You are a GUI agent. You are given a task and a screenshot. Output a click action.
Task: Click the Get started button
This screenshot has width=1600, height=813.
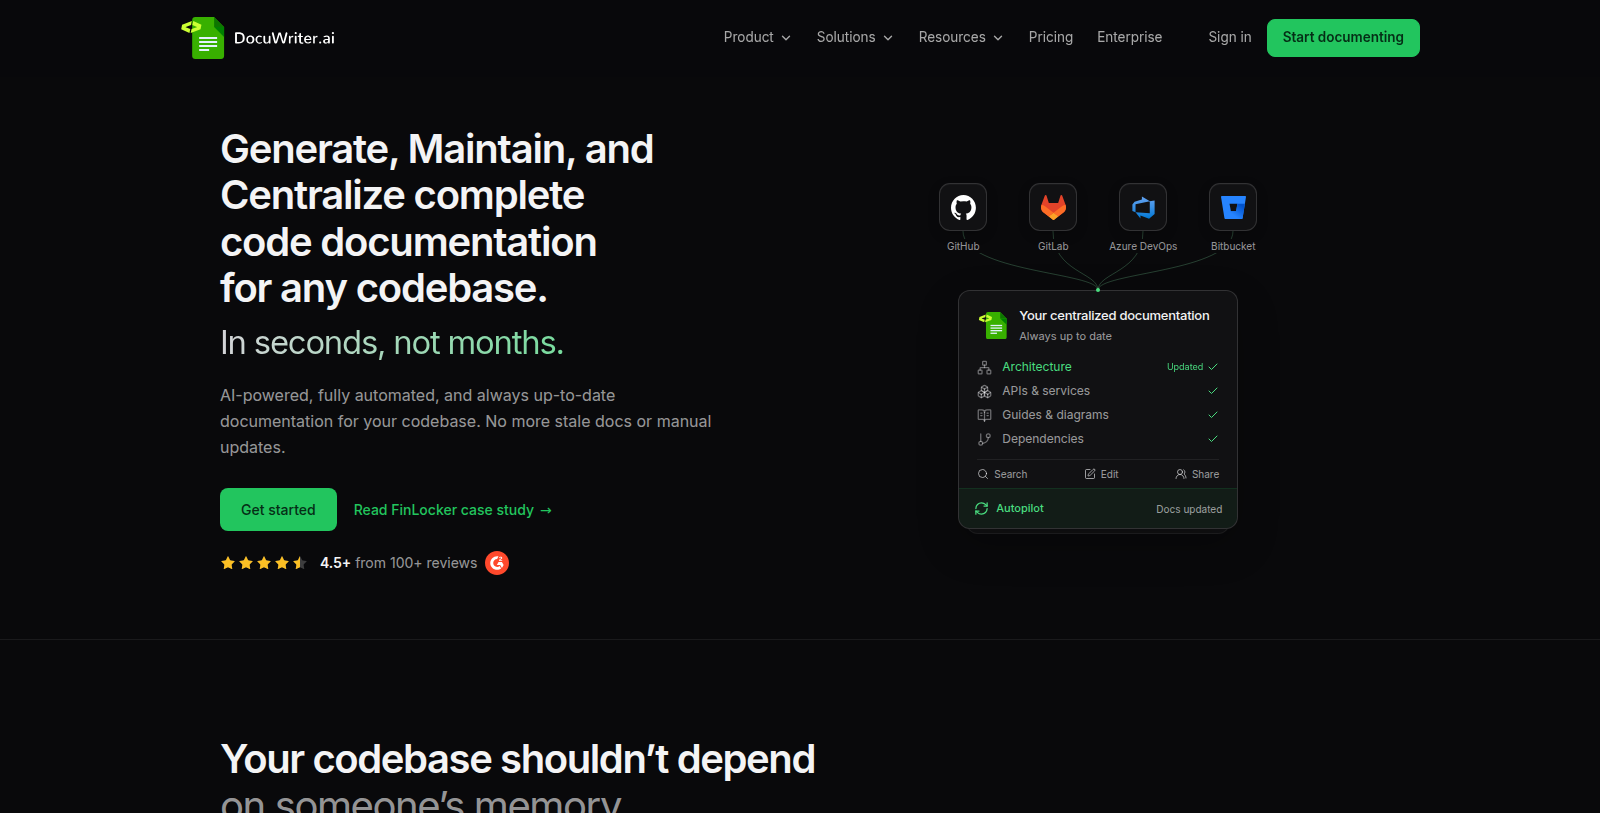coord(278,510)
